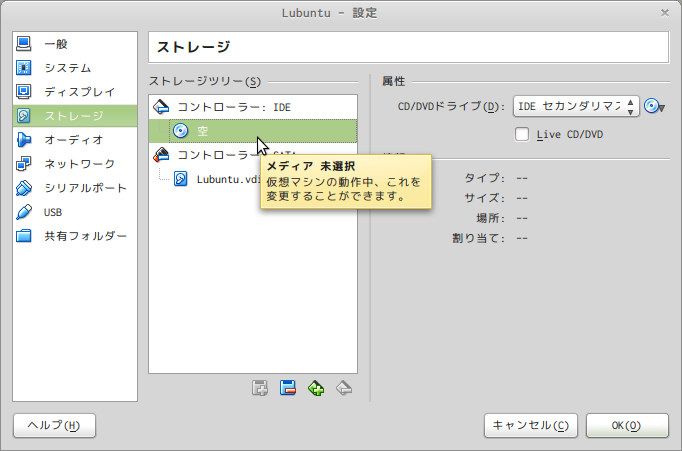Open the システム settings page
This screenshot has width=682, height=451.
75,68
